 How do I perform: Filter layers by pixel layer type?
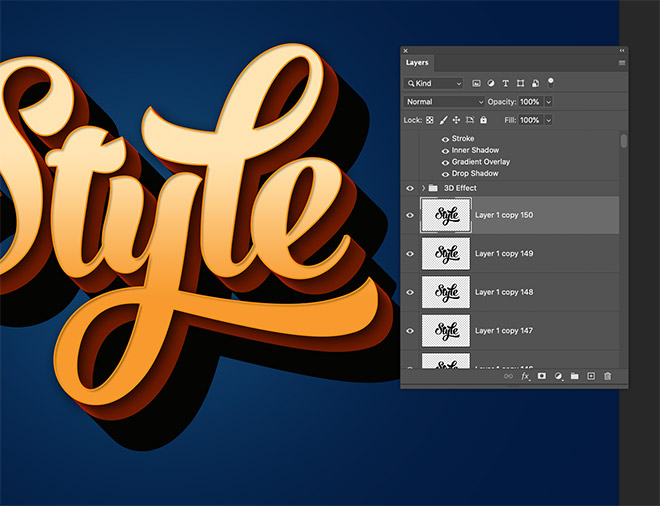477,83
